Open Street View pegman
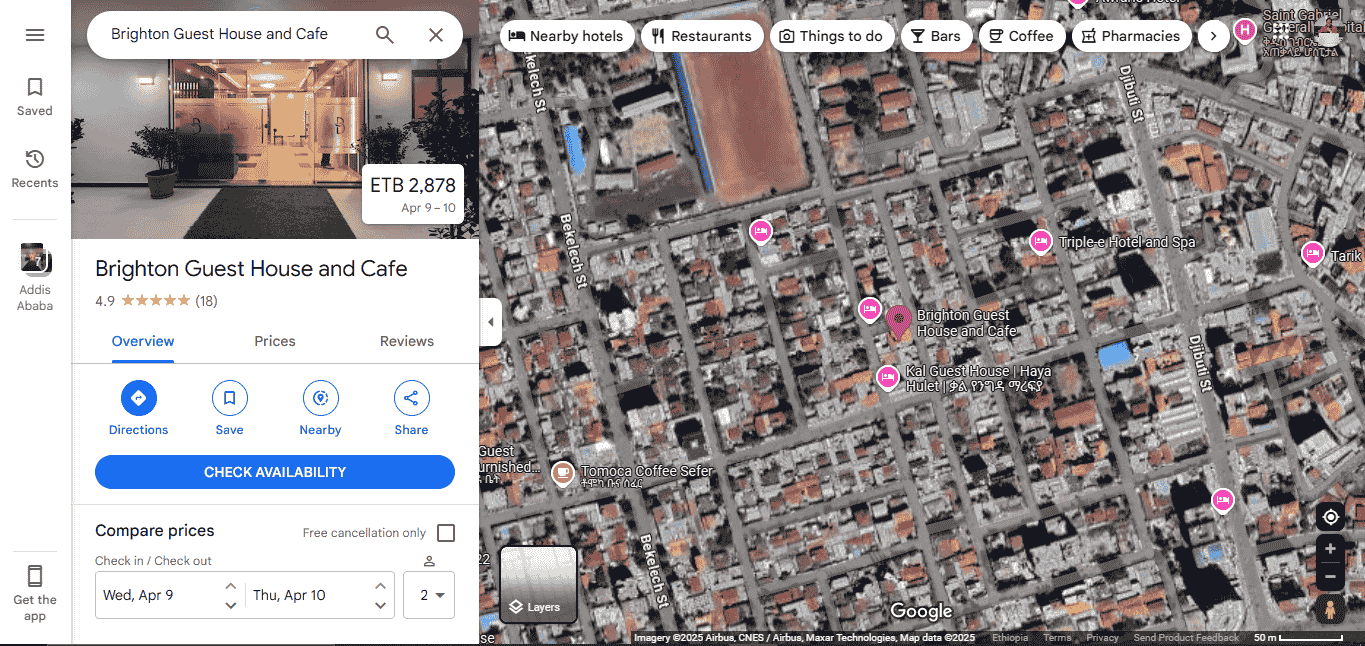Viewport: 1365px width, 646px height. 1330,609
